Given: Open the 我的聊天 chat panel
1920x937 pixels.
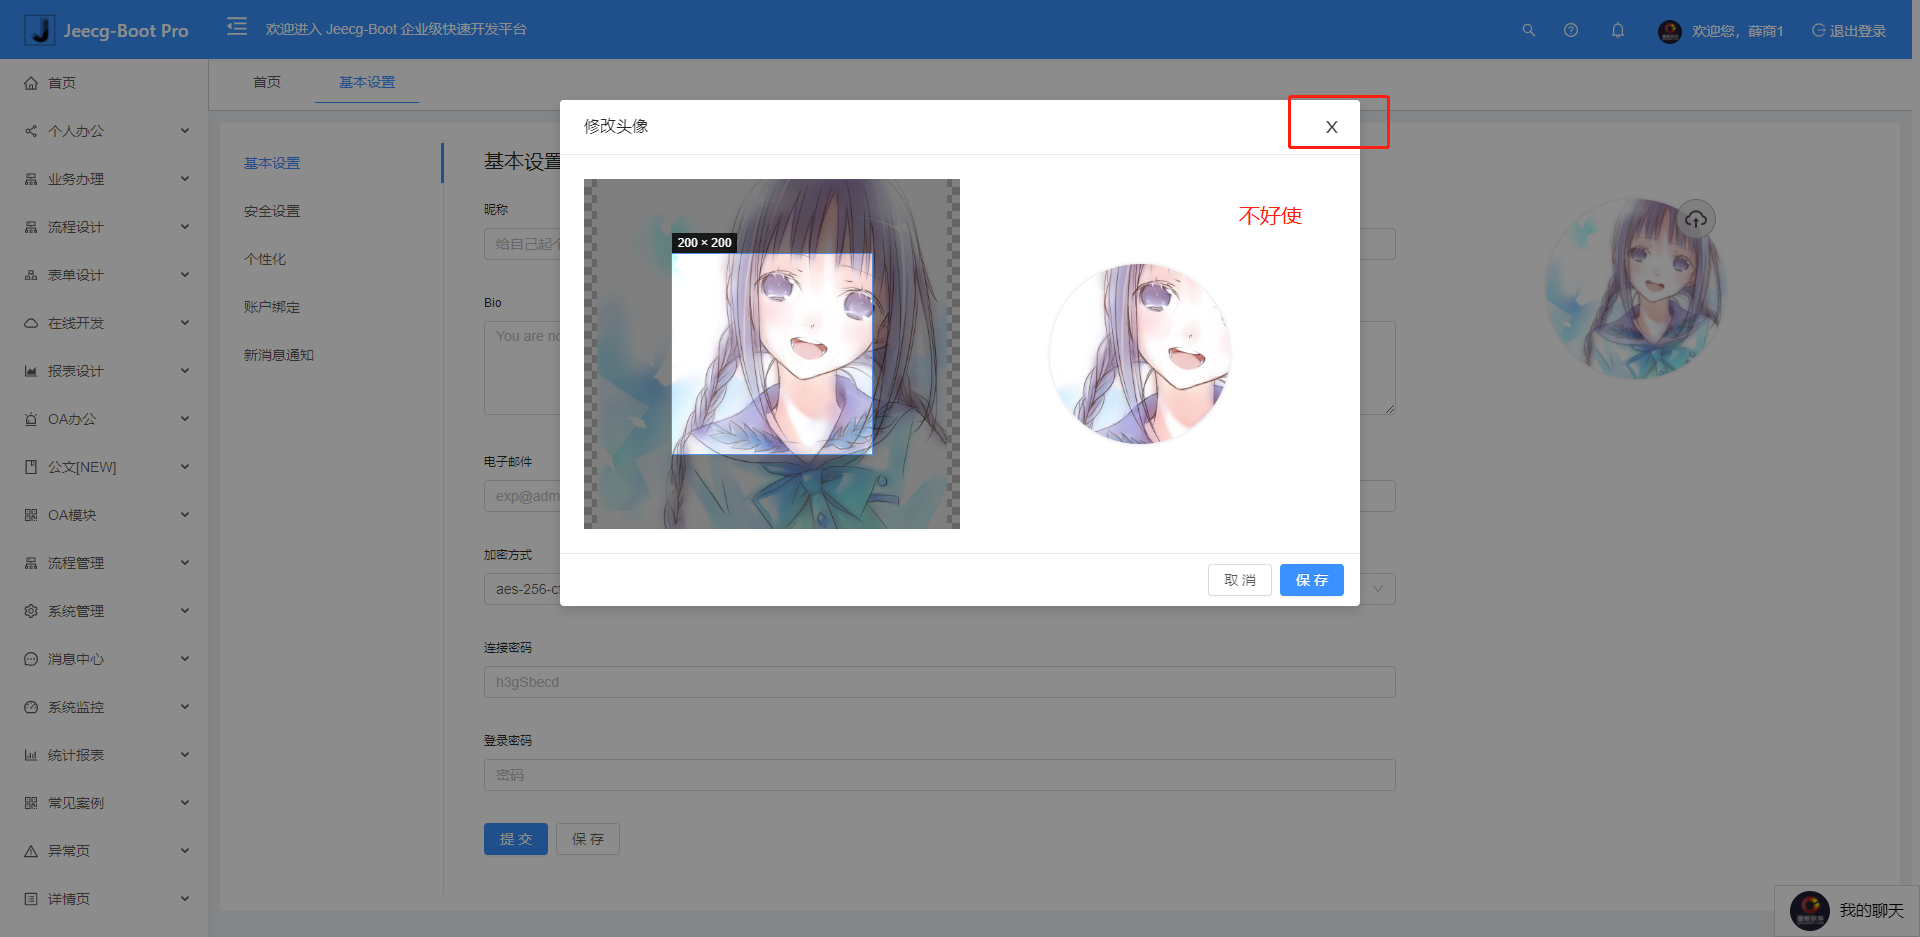Looking at the screenshot, I should [x=1847, y=911].
